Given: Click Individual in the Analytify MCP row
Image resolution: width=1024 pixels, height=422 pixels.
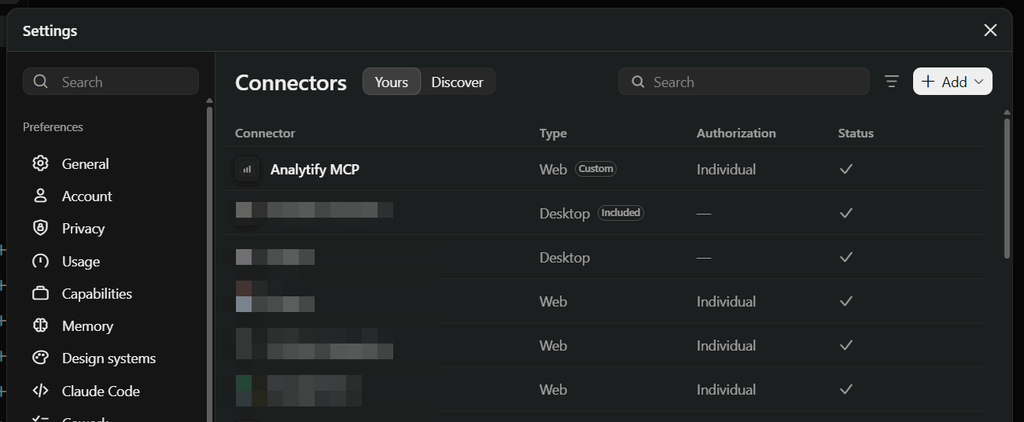Looking at the screenshot, I should click(x=726, y=169).
